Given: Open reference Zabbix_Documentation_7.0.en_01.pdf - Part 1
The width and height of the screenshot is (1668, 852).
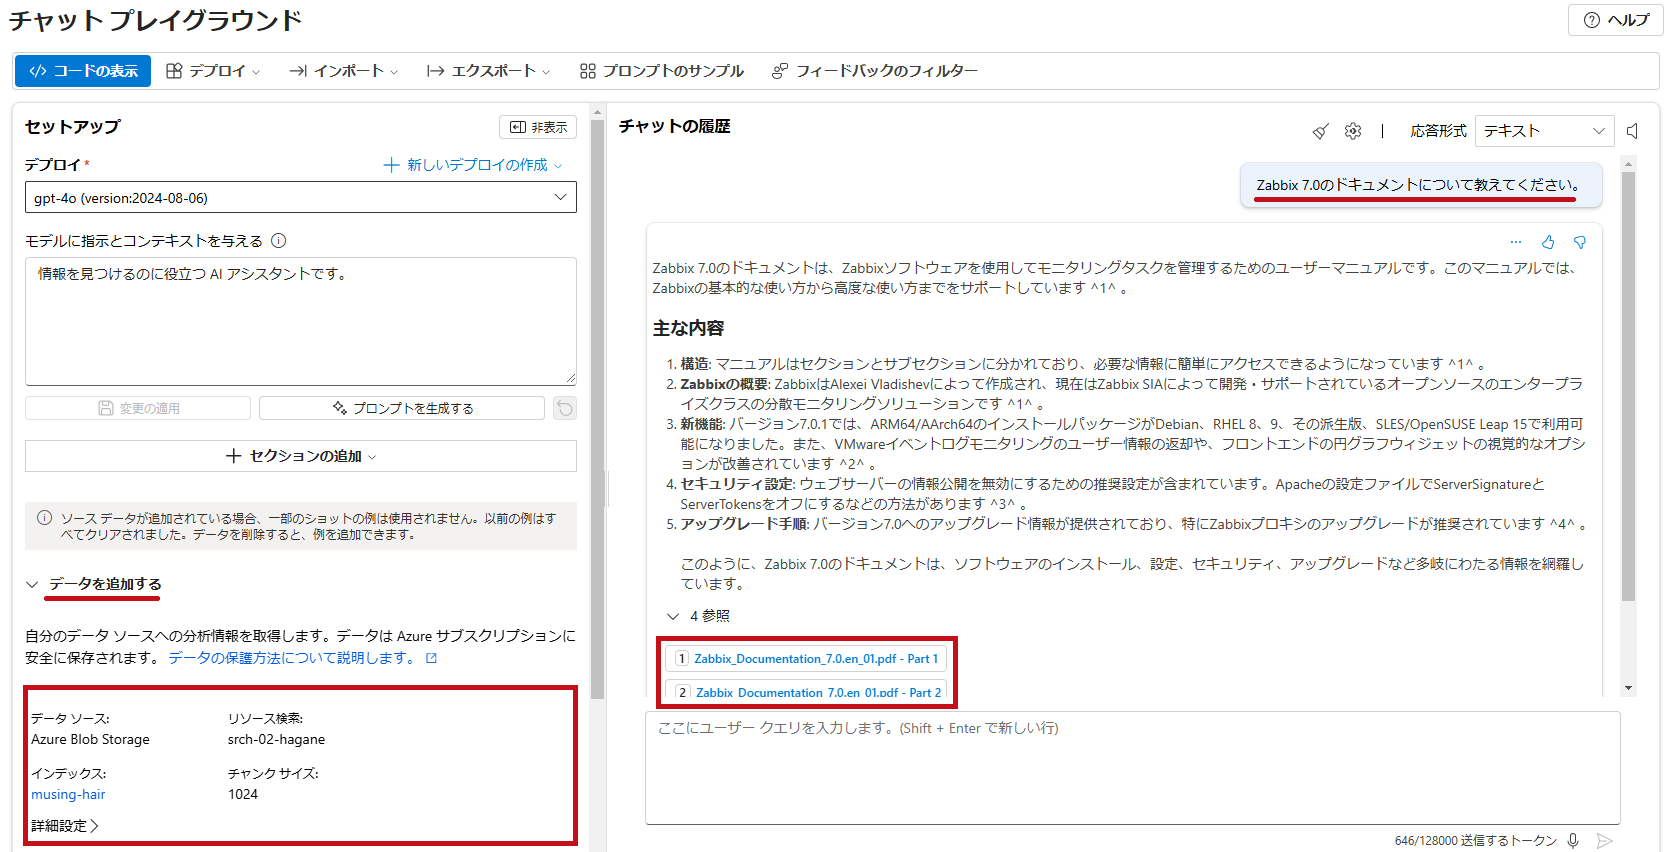Looking at the screenshot, I should [806, 658].
